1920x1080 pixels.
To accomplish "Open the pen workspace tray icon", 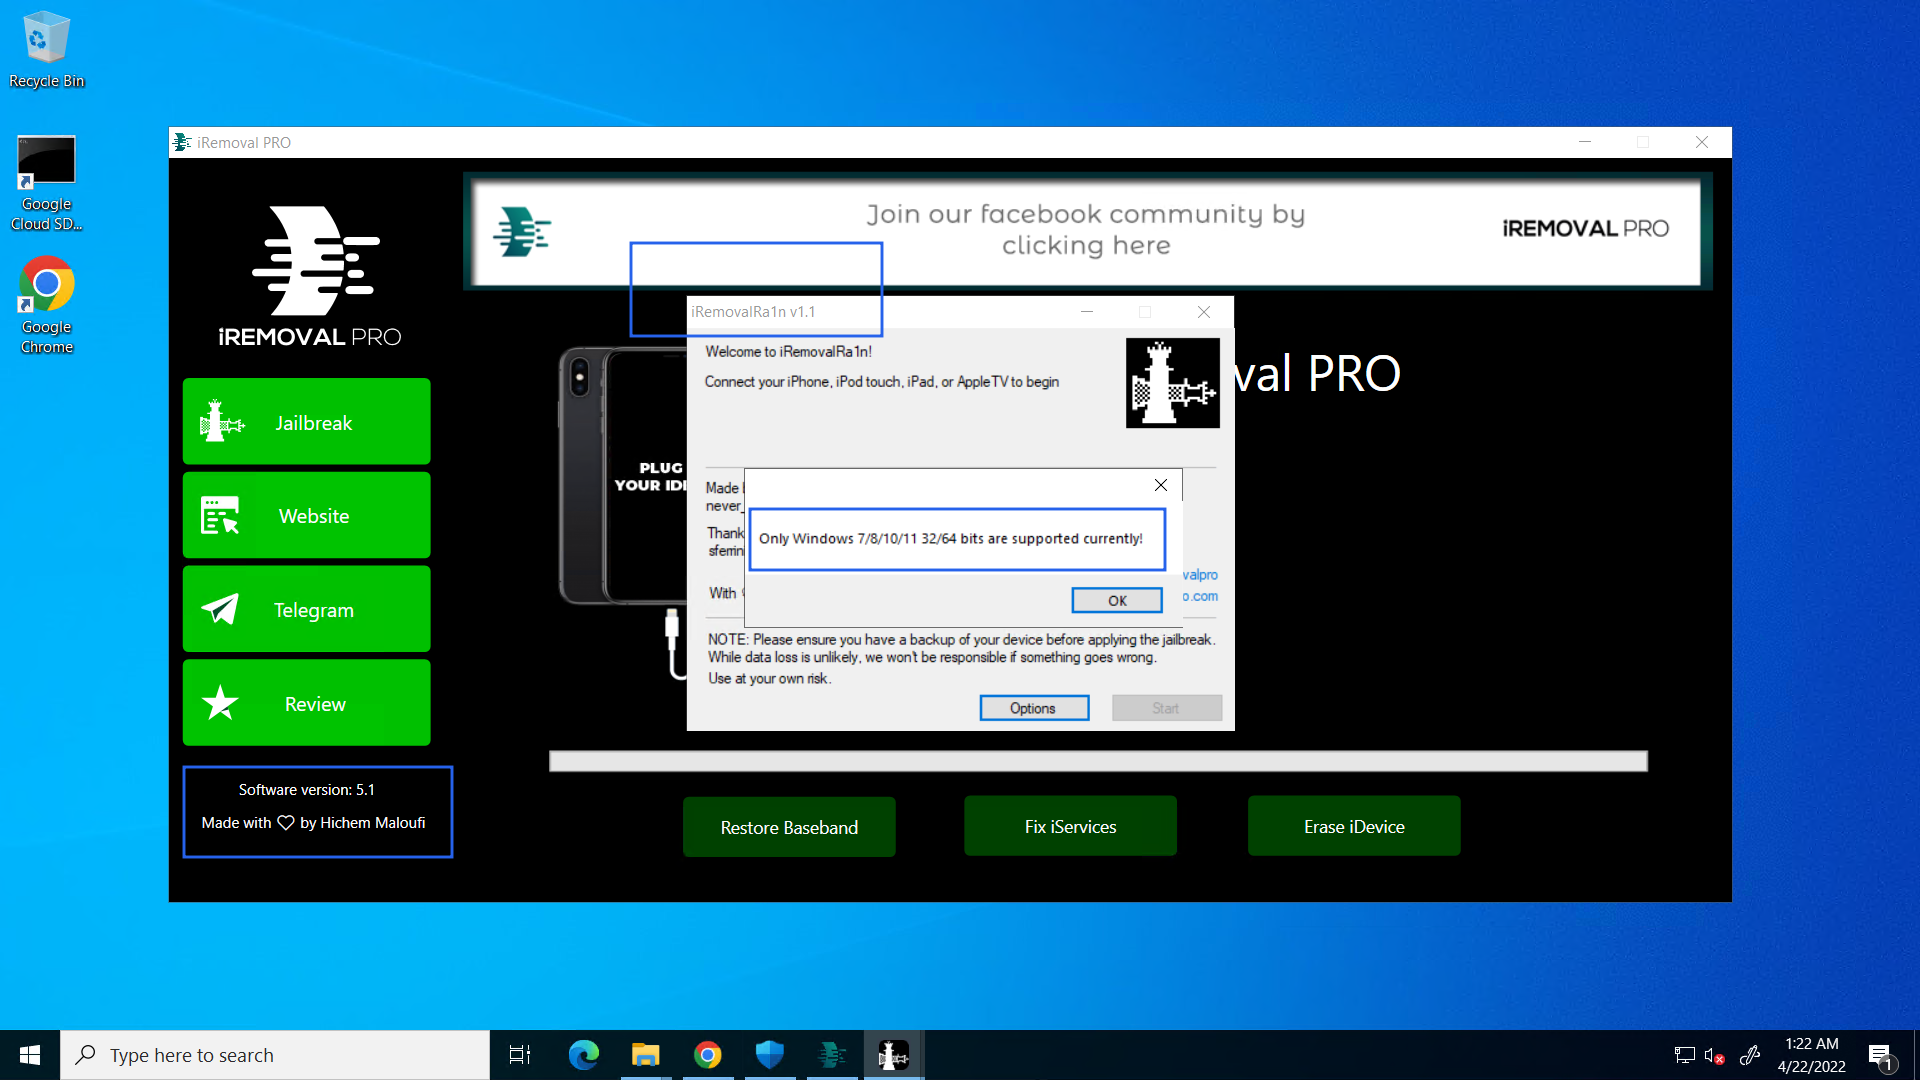I will (x=1750, y=1055).
